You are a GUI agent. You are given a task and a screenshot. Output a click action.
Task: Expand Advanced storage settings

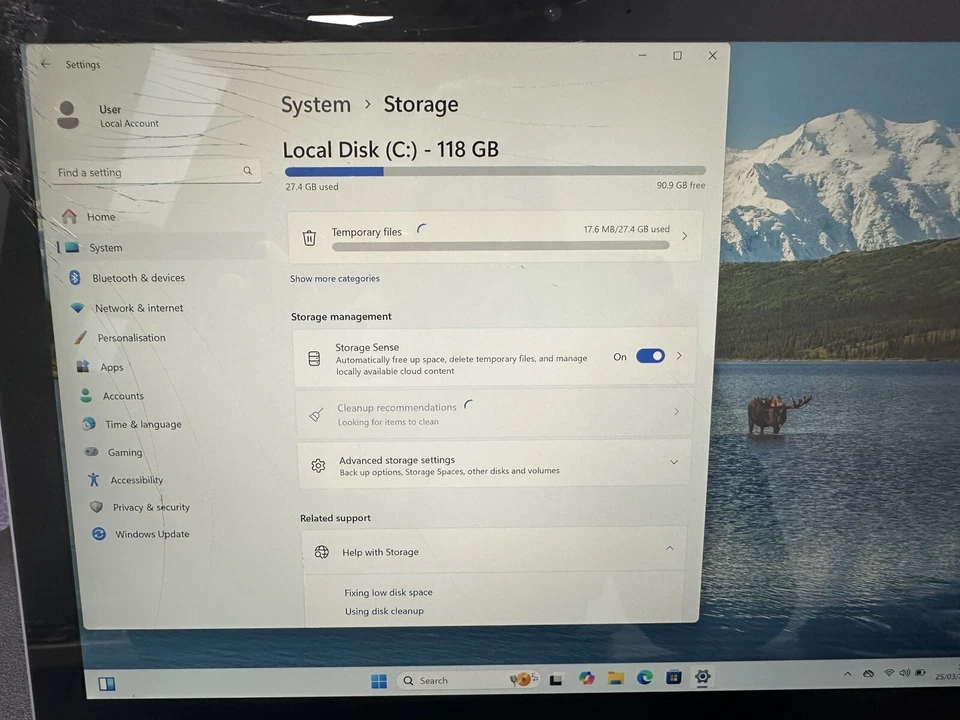(x=674, y=462)
